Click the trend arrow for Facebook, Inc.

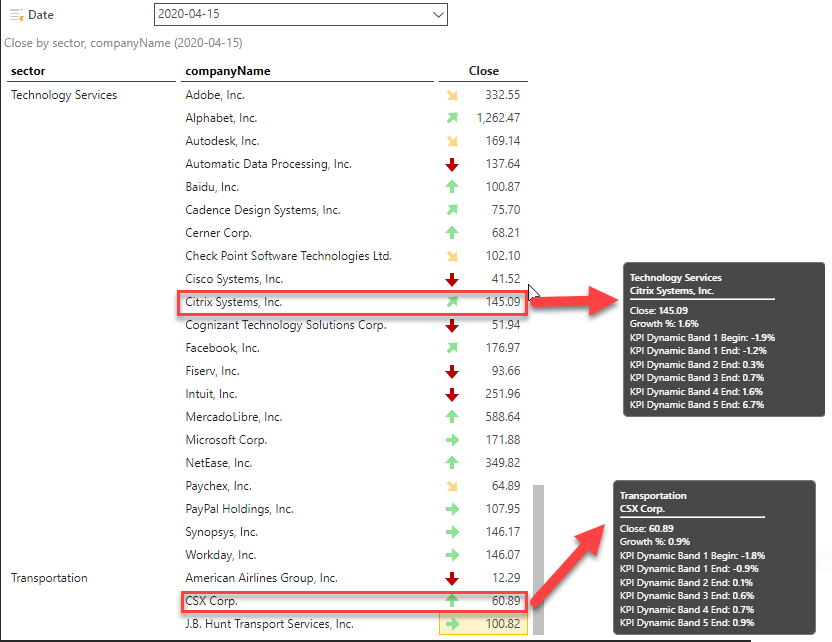(452, 348)
